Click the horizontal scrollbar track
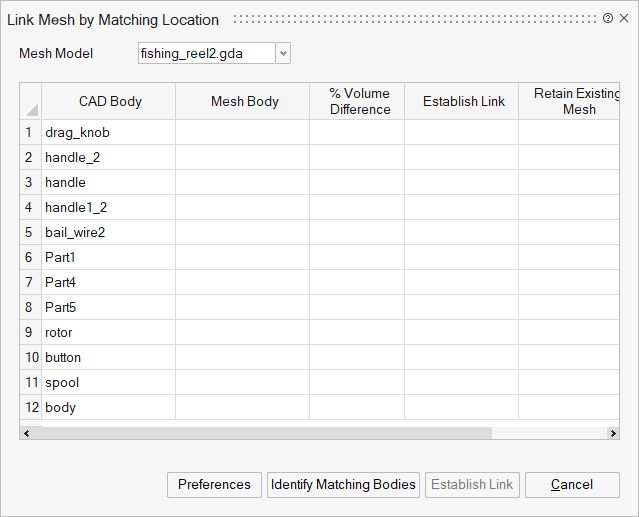 [550, 433]
